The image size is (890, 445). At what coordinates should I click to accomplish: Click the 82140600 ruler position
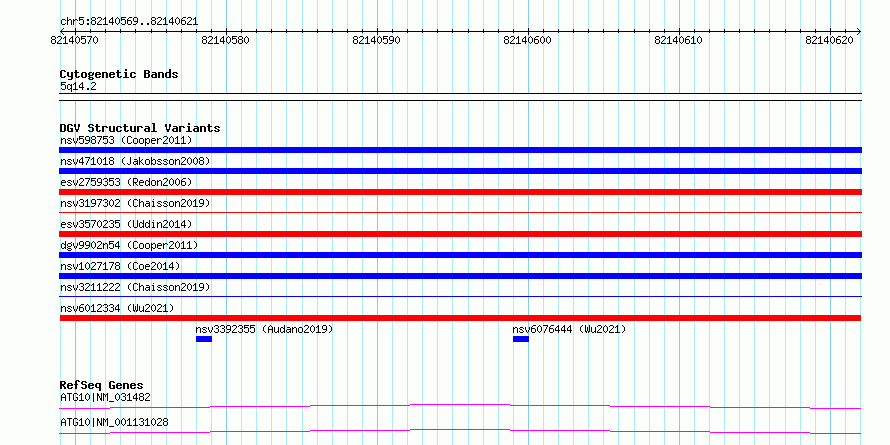coord(527,40)
